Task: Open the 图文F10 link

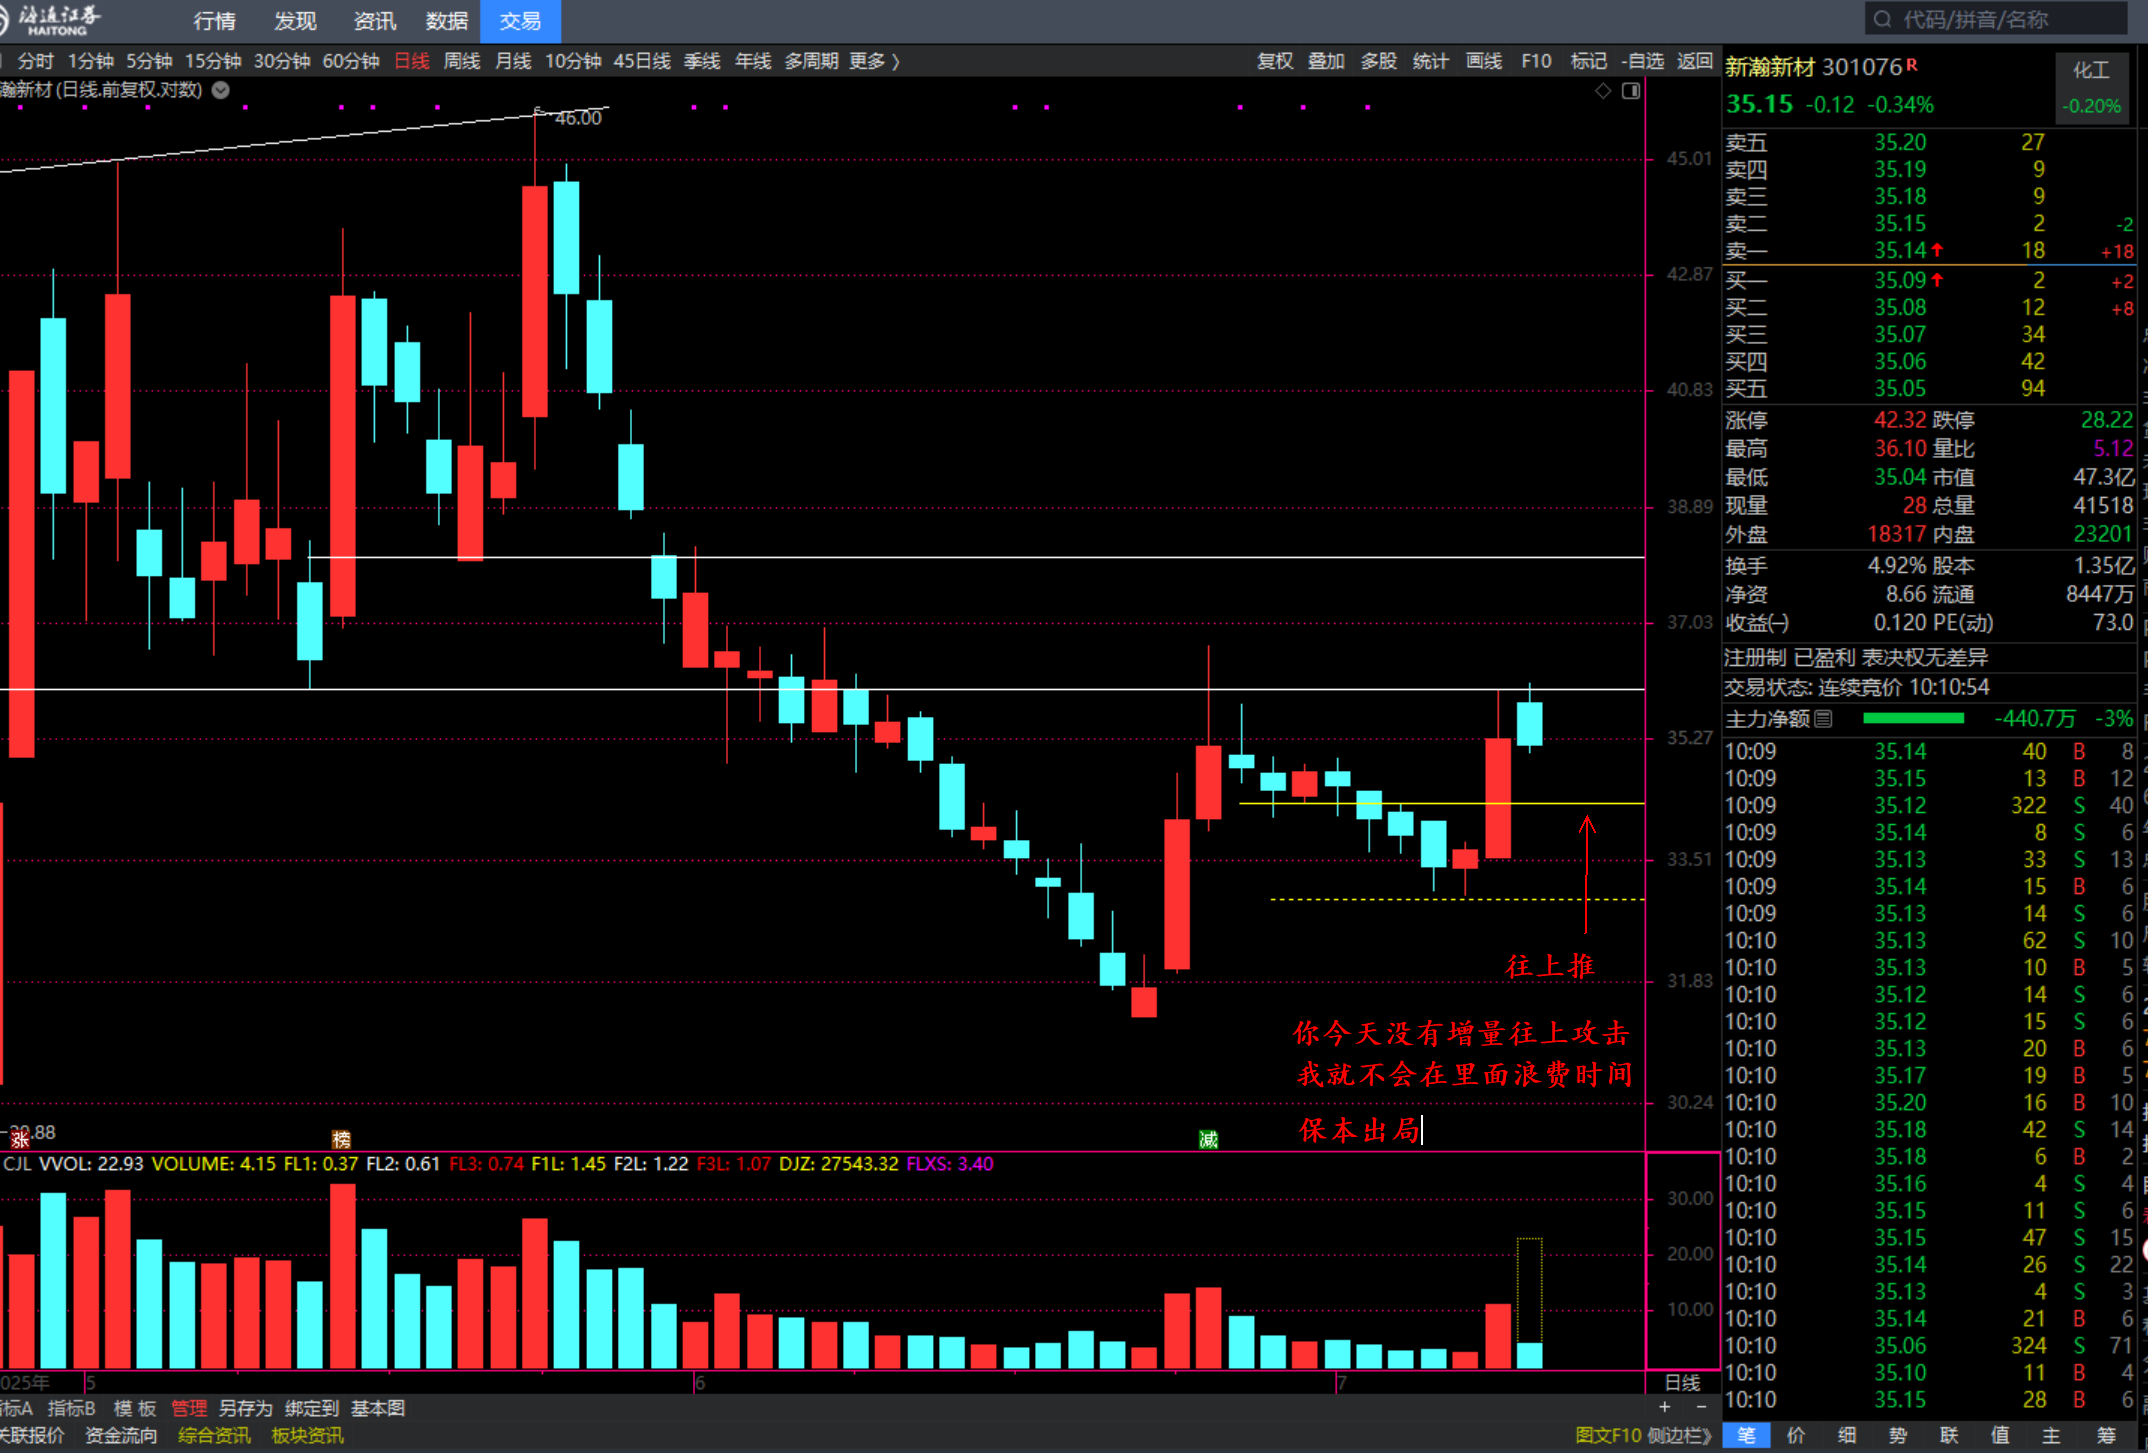Action: tap(1608, 1435)
